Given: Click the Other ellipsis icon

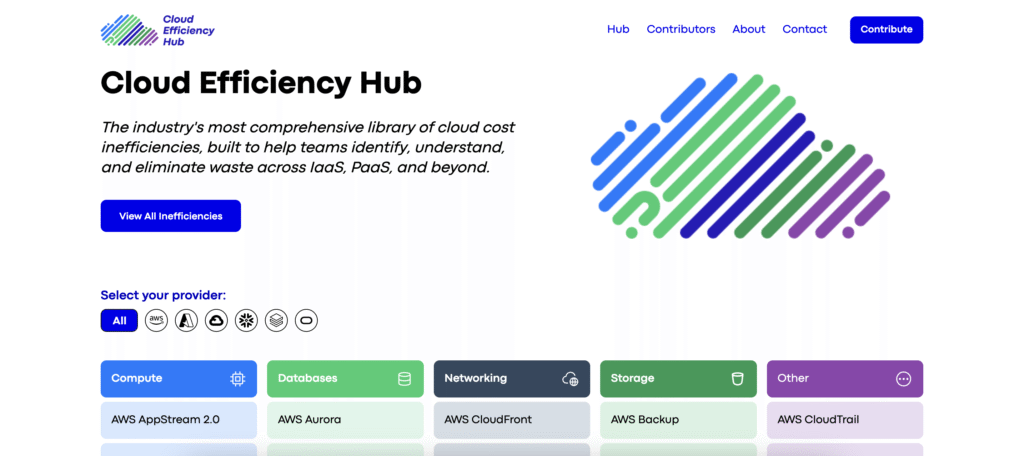Looking at the screenshot, I should pos(903,379).
